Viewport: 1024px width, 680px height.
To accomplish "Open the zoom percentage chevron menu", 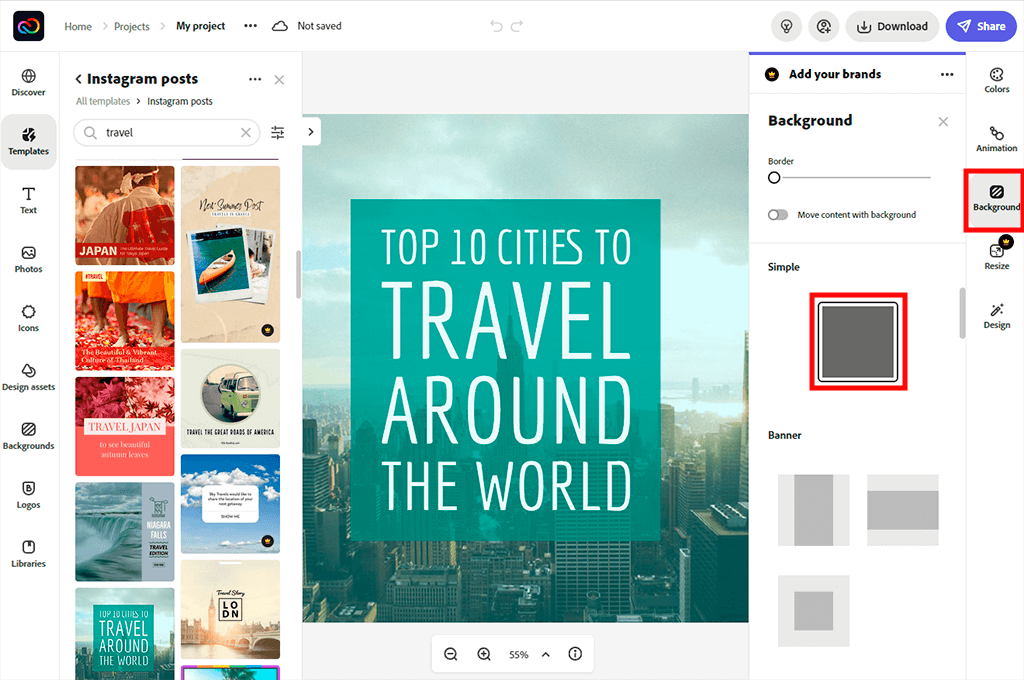I will point(546,654).
